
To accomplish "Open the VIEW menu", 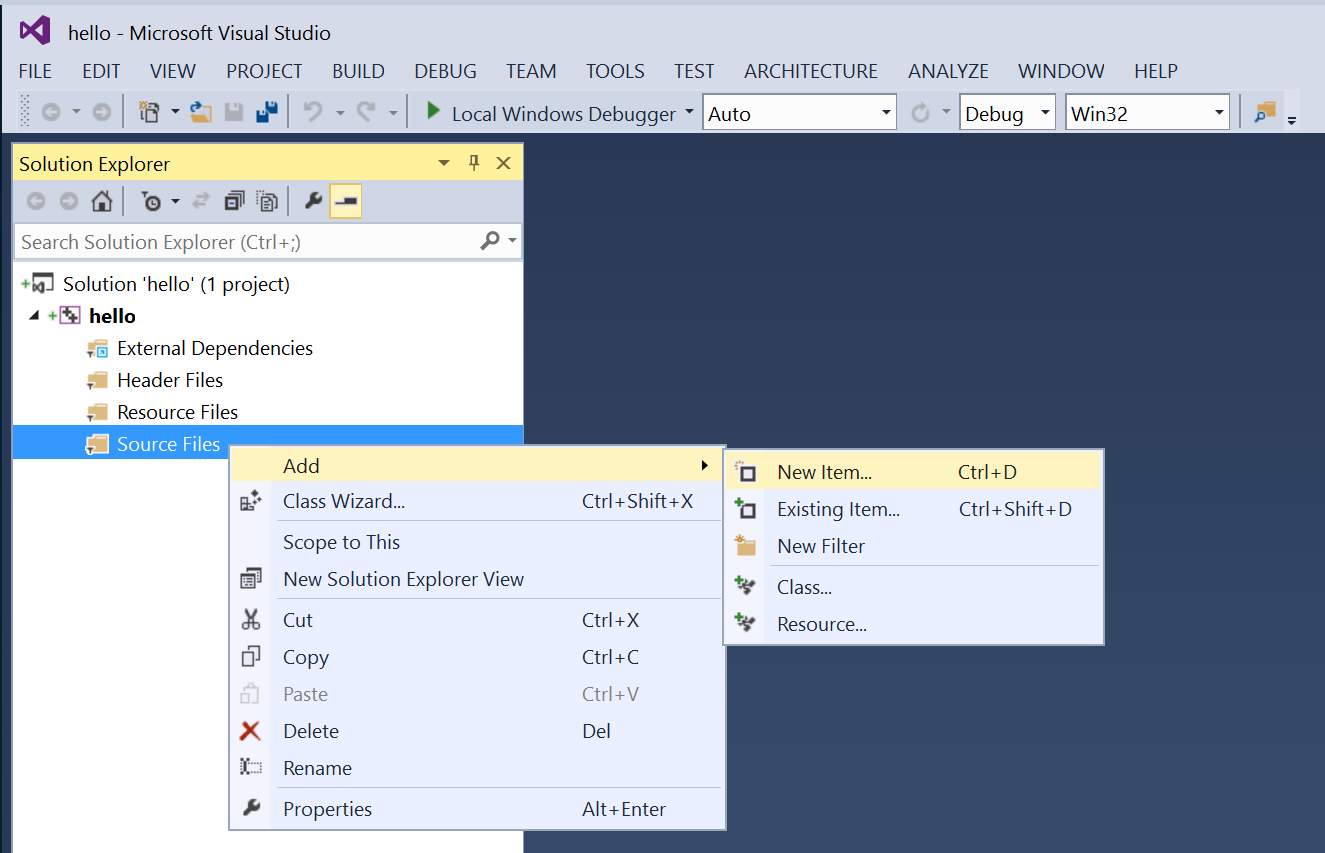I will click(x=173, y=71).
